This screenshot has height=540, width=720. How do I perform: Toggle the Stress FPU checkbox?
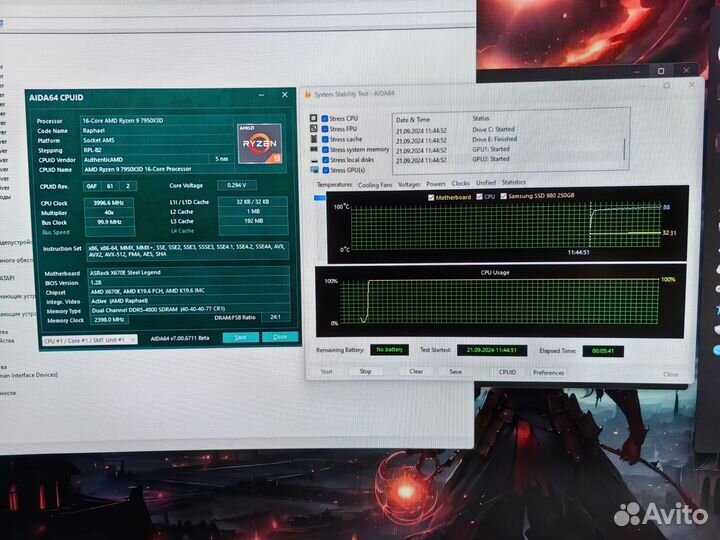click(x=325, y=129)
